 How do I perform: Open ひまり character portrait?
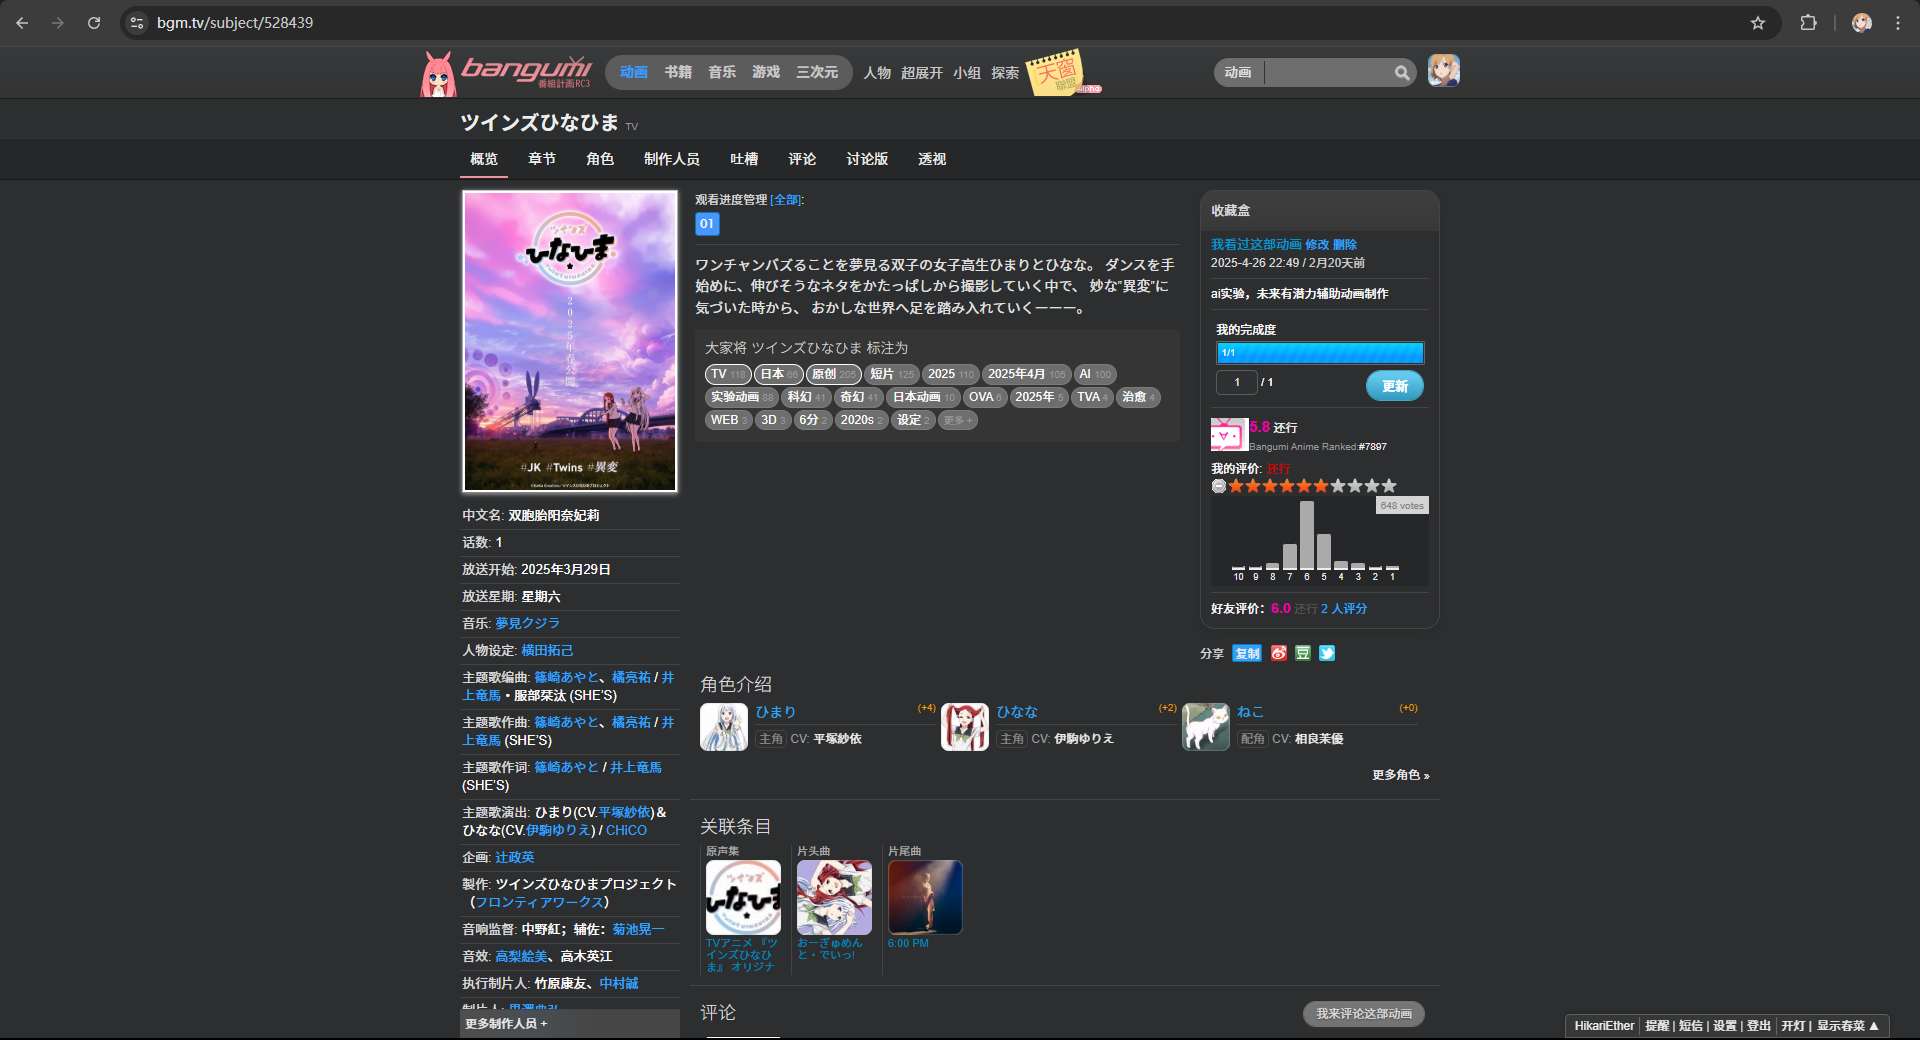723,727
